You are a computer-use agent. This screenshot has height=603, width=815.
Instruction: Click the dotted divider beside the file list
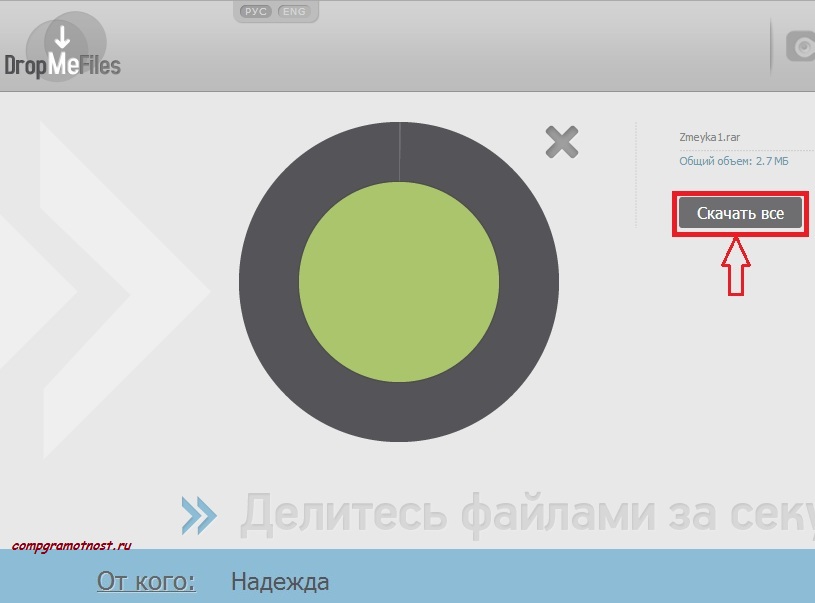click(636, 175)
